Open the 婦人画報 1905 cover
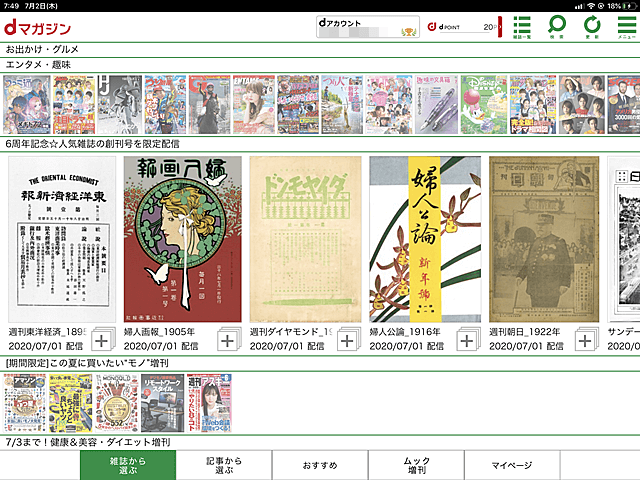This screenshot has height=480, width=640. 182,240
